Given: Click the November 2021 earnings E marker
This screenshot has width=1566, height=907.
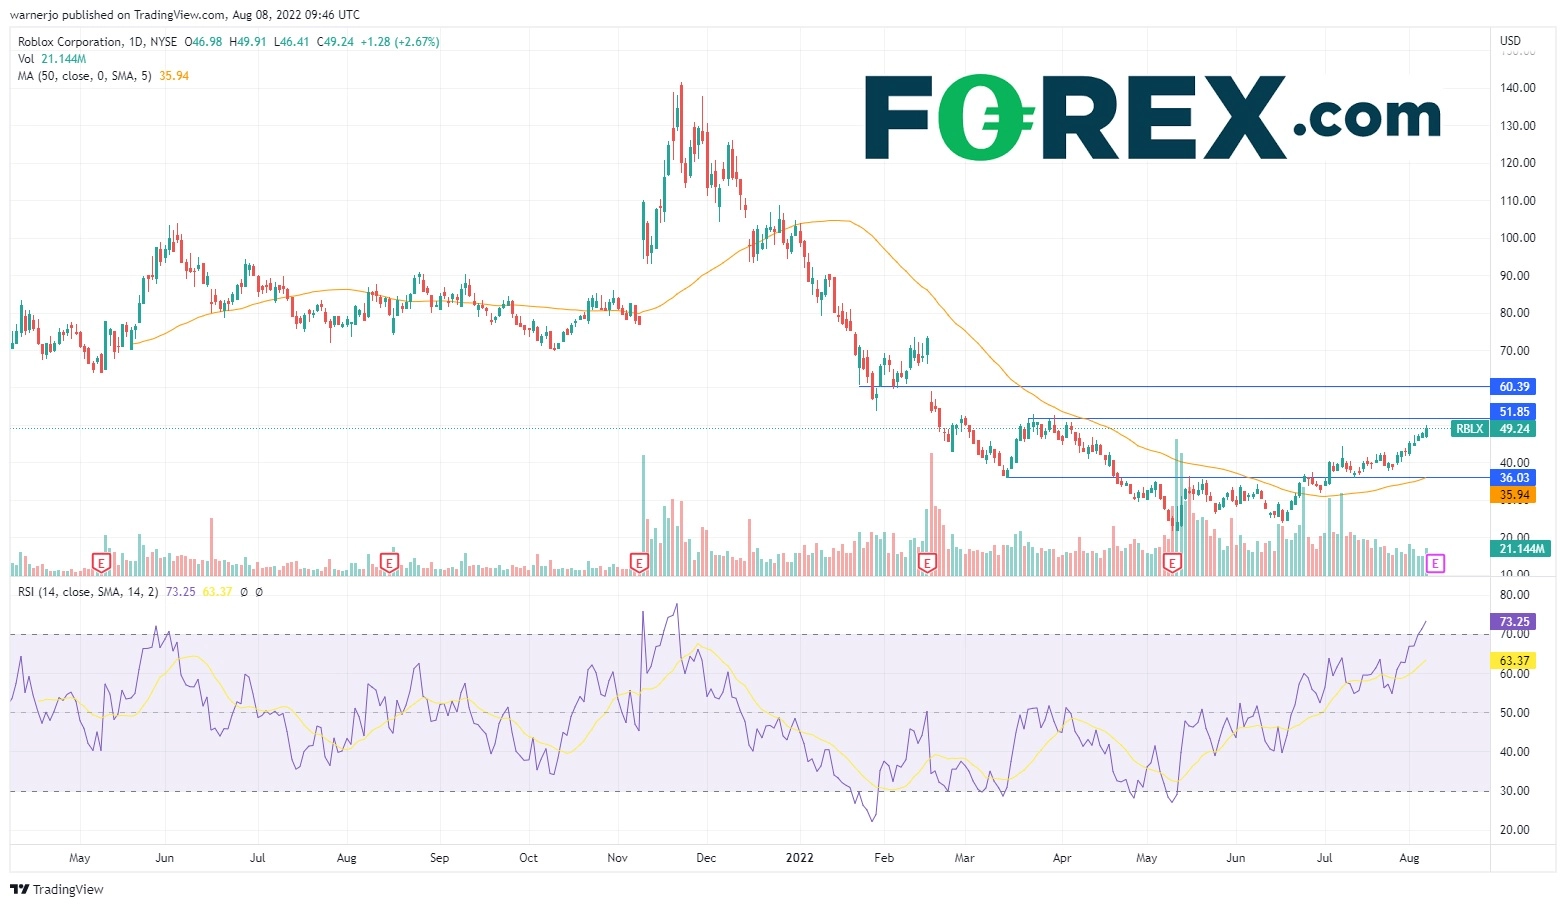Looking at the screenshot, I should tap(639, 563).
